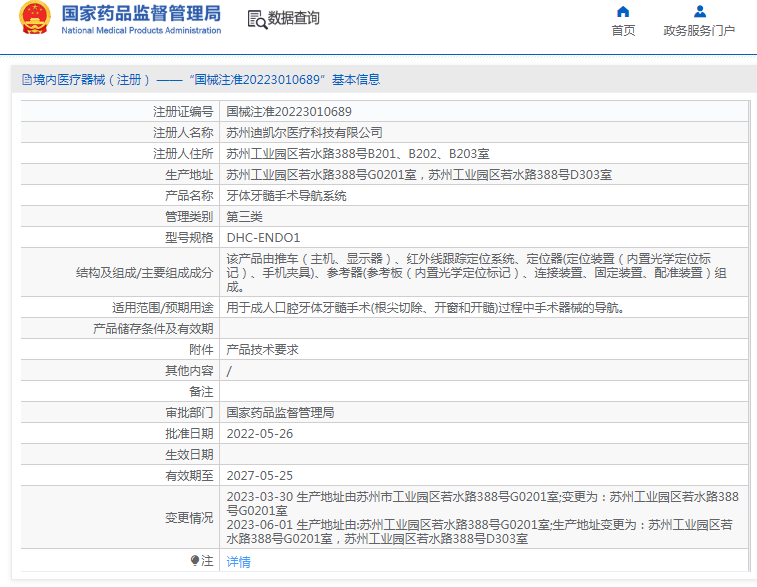Click the 首页 home icon
Viewport: 757px width, 587px height.
[x=623, y=12]
